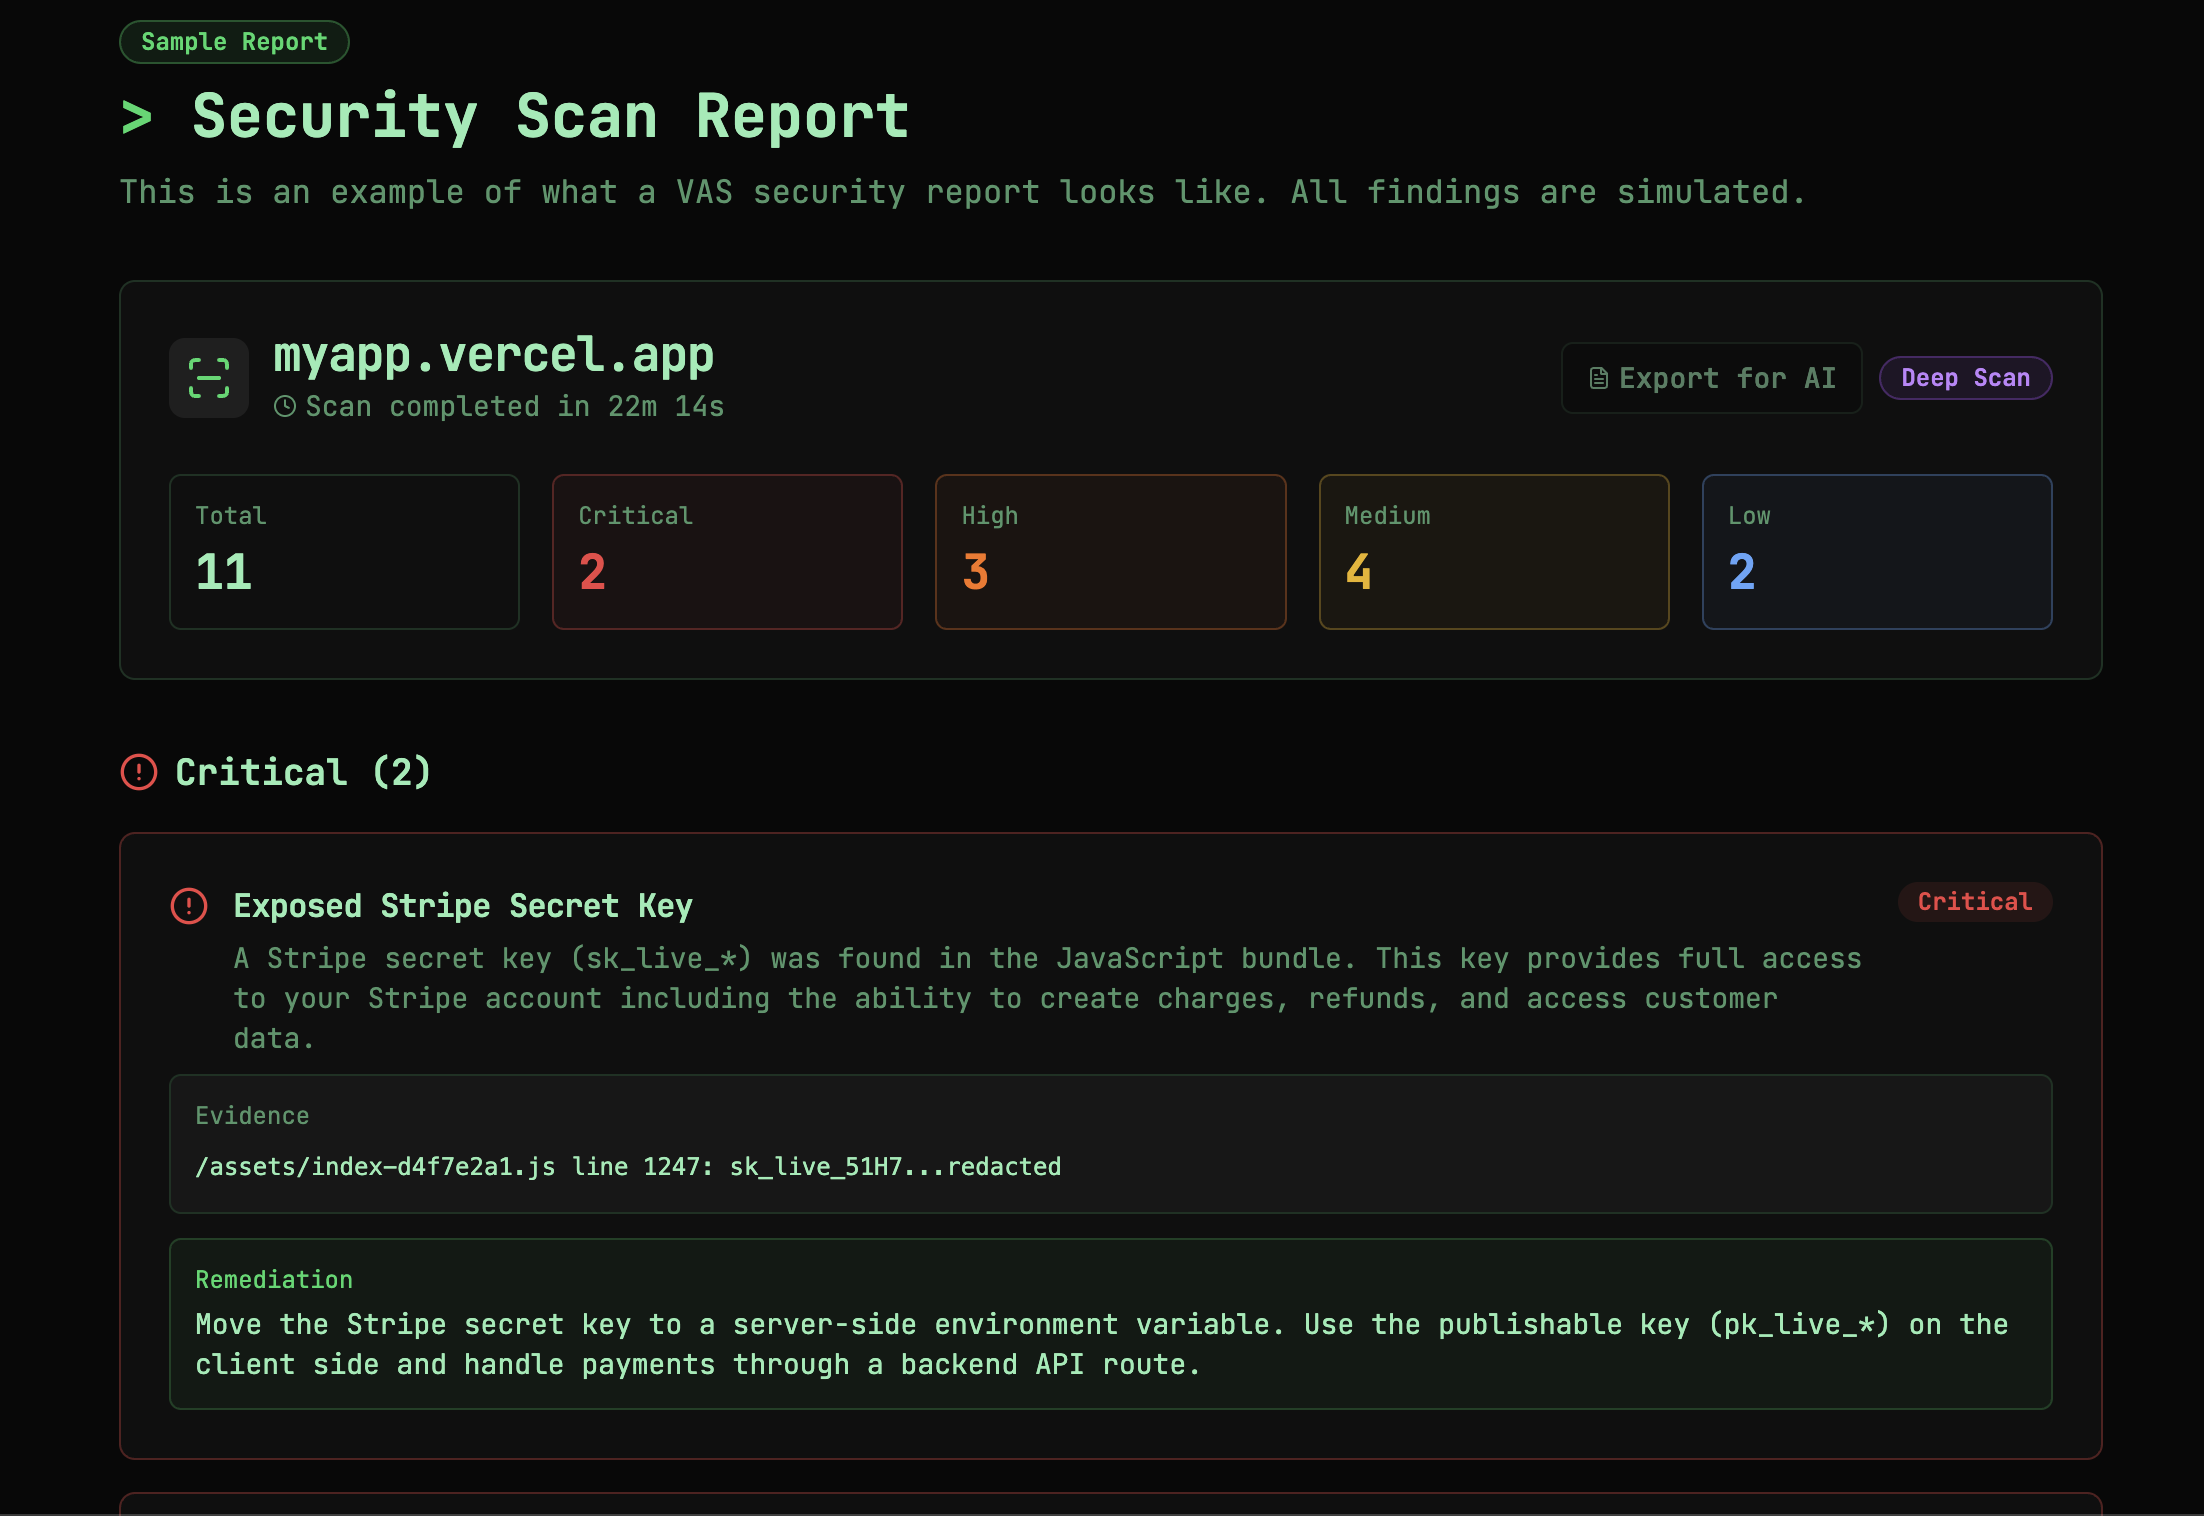Click the Total findings card showing 11
This screenshot has height=1516, width=2204.
(344, 551)
